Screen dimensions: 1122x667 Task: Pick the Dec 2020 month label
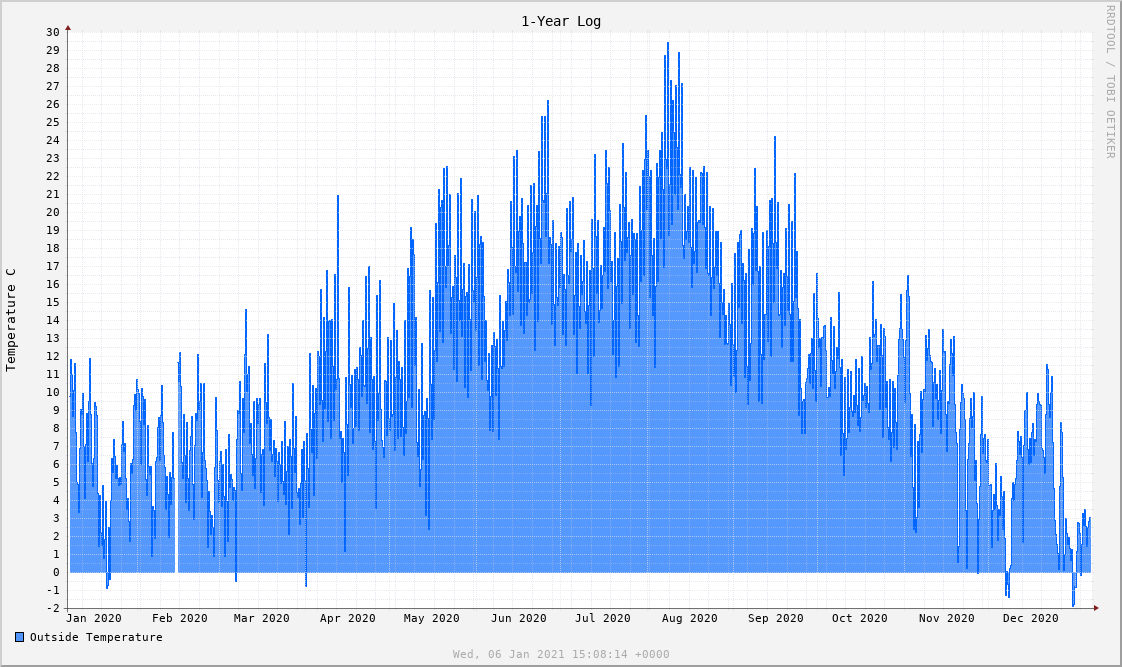(1031, 618)
